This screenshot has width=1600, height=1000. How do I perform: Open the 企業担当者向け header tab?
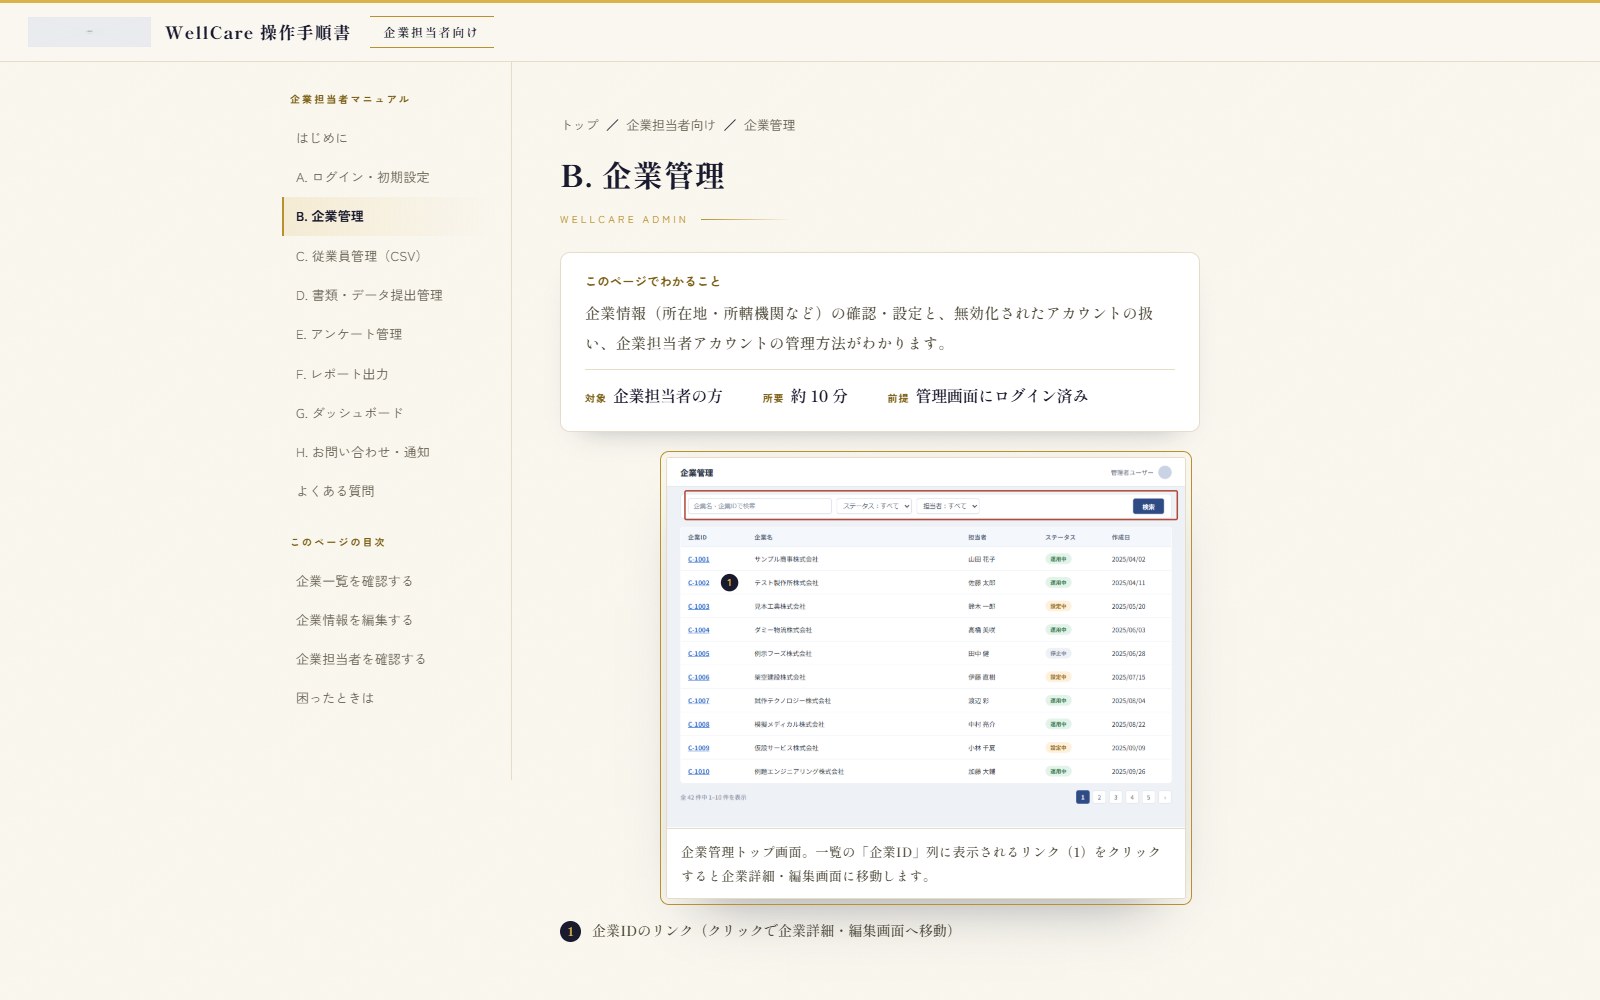click(x=431, y=32)
